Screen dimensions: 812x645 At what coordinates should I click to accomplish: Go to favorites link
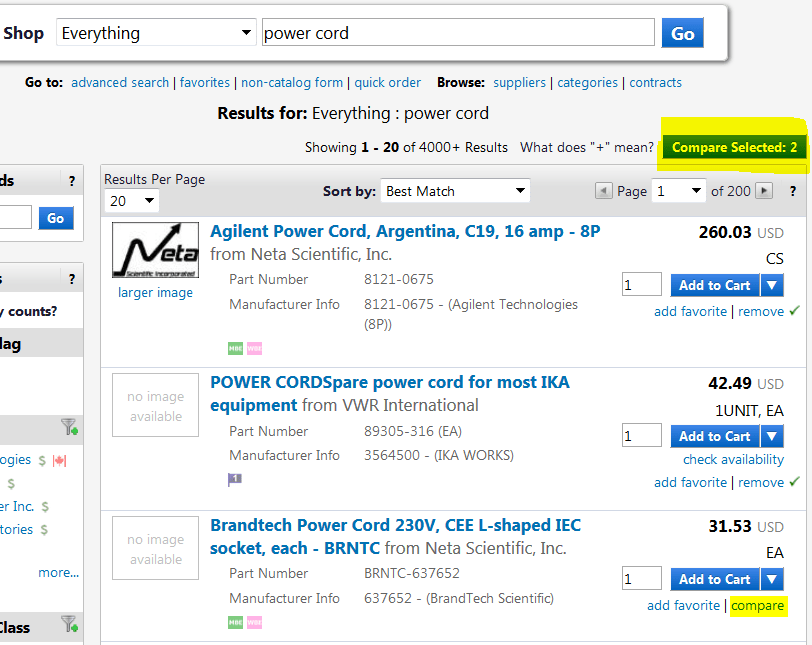[205, 82]
